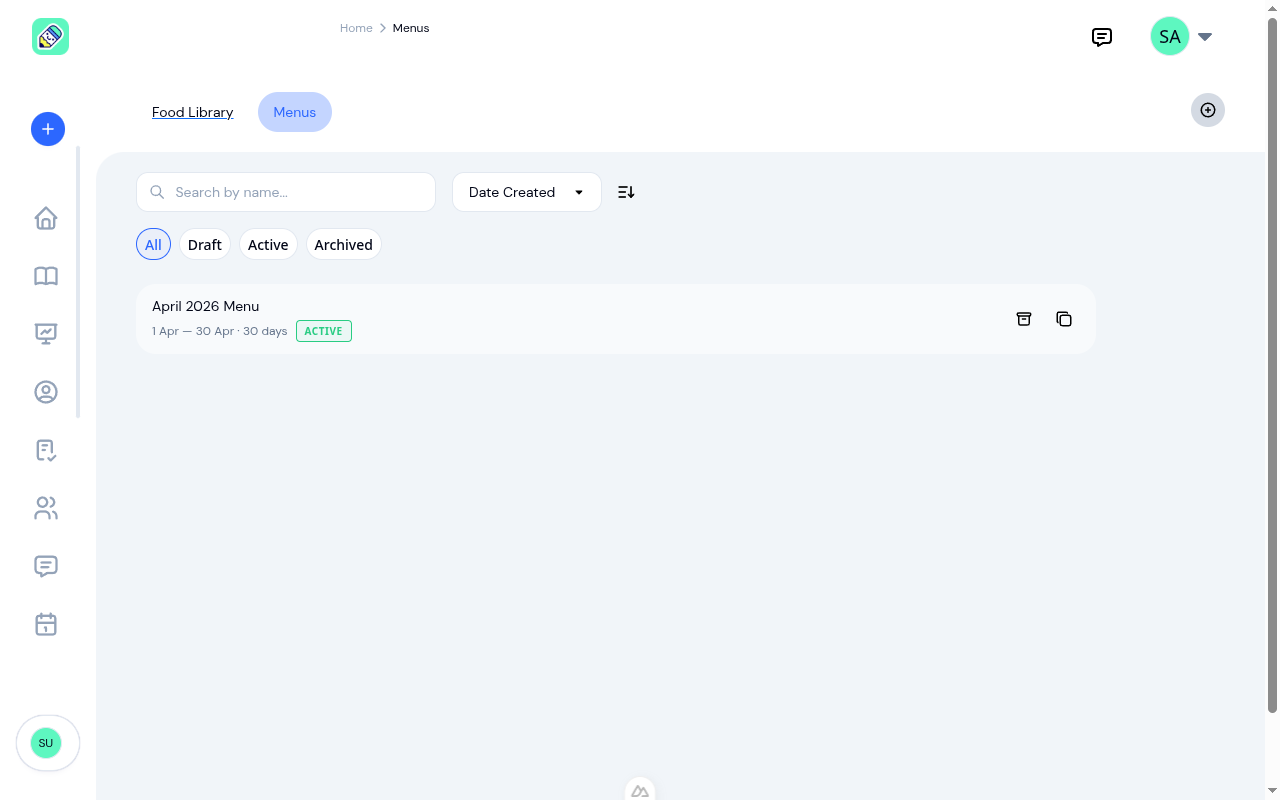Screen dimensions: 1280x800
Task: Switch to the Food Library tab
Action: [x=193, y=112]
